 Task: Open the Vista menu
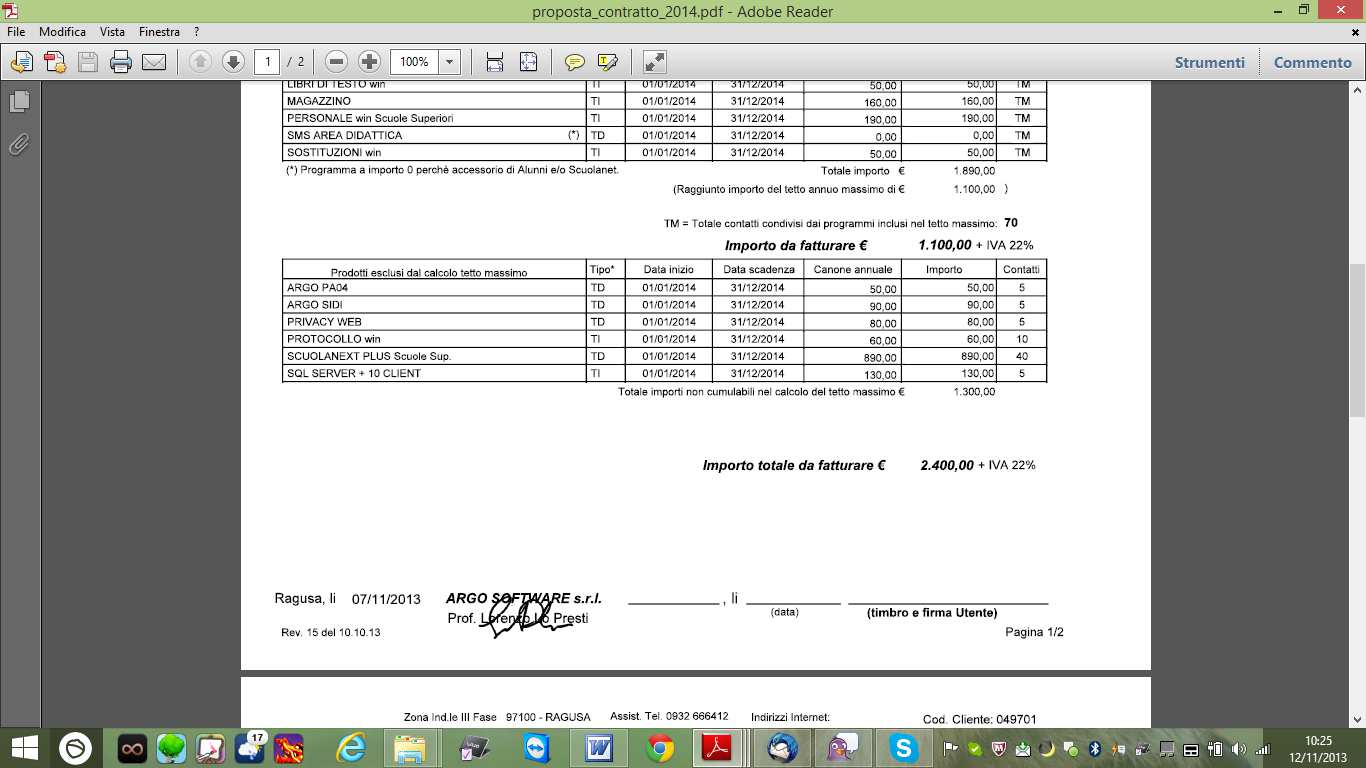tap(112, 32)
